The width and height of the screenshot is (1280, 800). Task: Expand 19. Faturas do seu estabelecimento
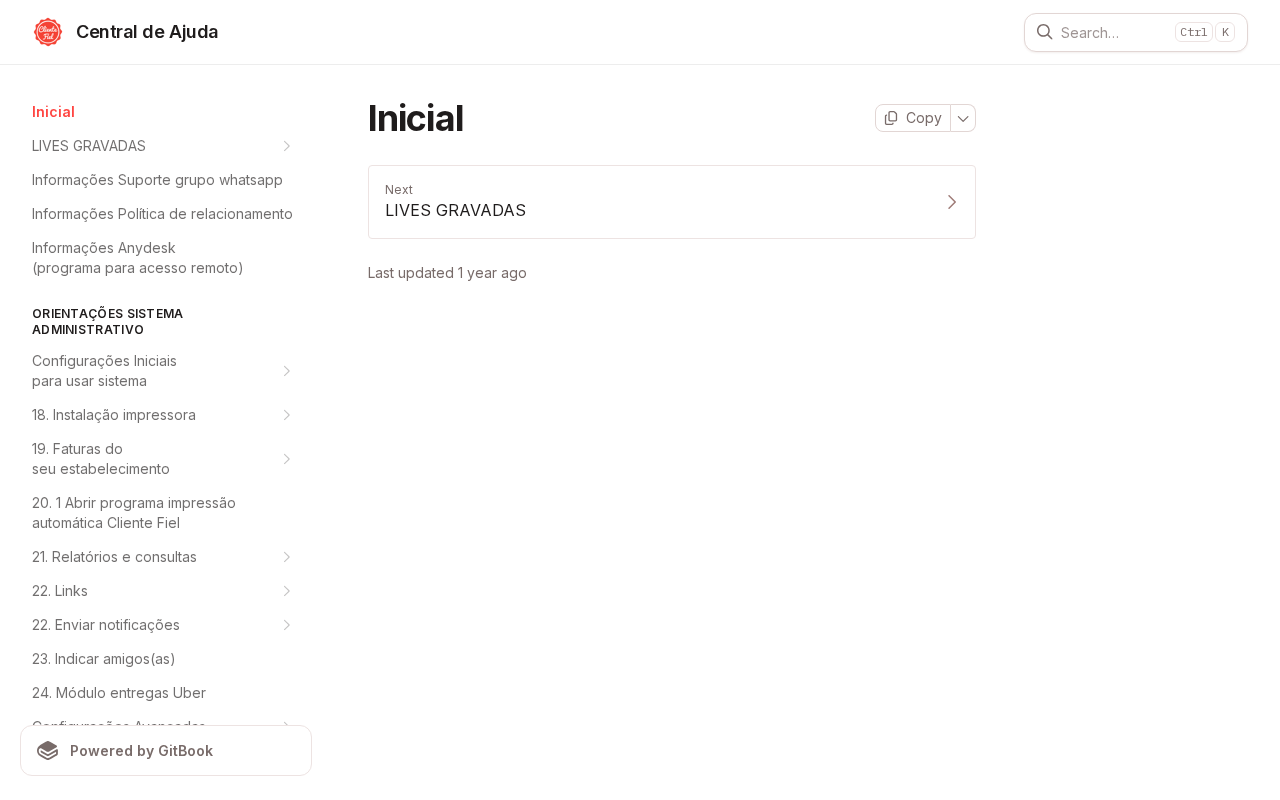coord(287,459)
